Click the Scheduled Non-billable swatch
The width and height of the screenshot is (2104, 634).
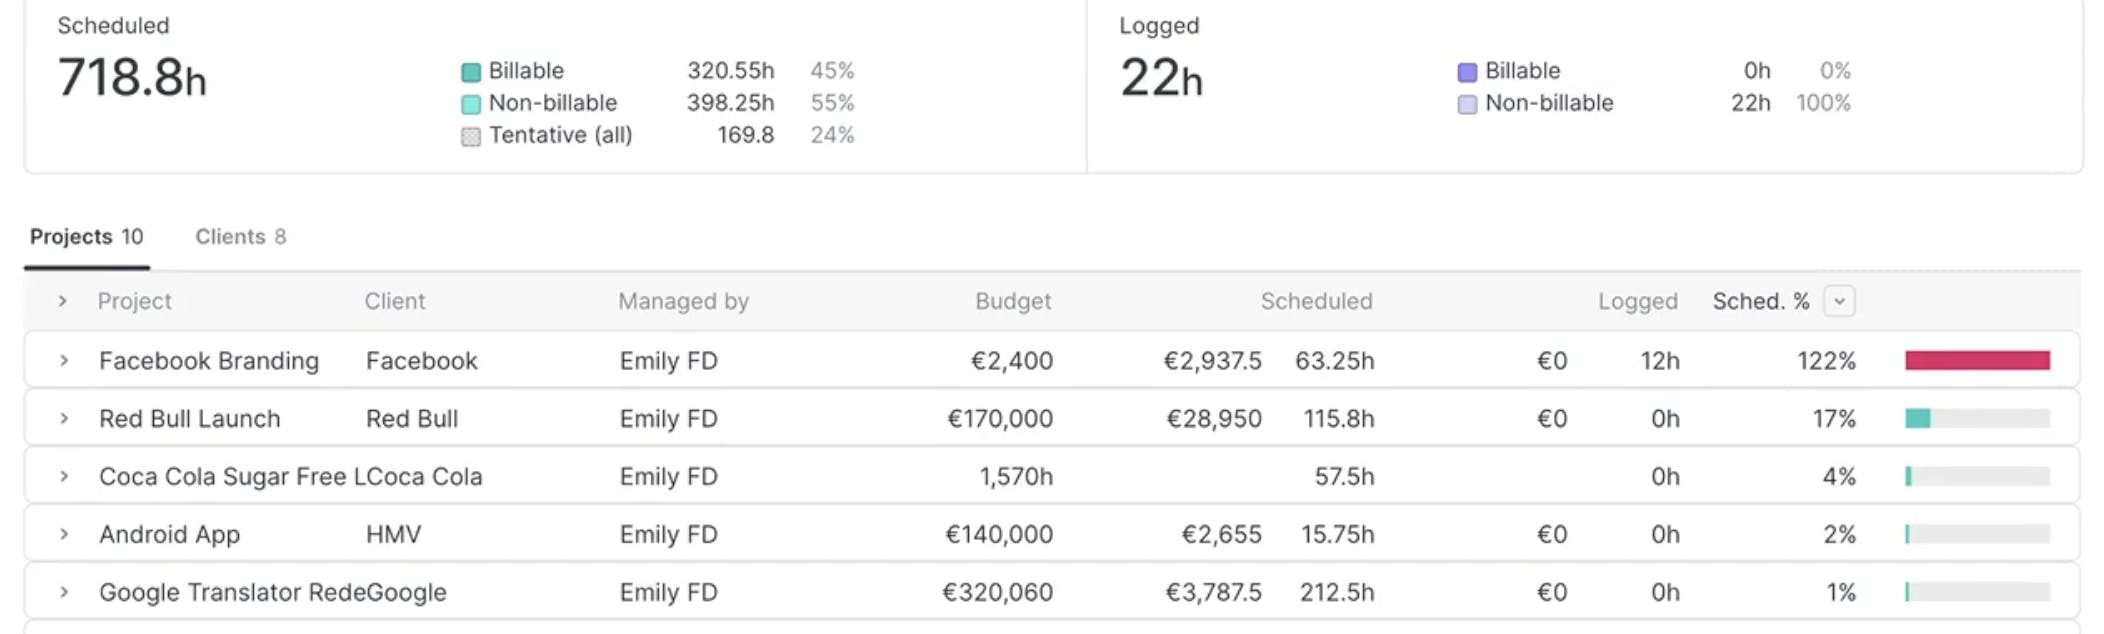coord(471,104)
